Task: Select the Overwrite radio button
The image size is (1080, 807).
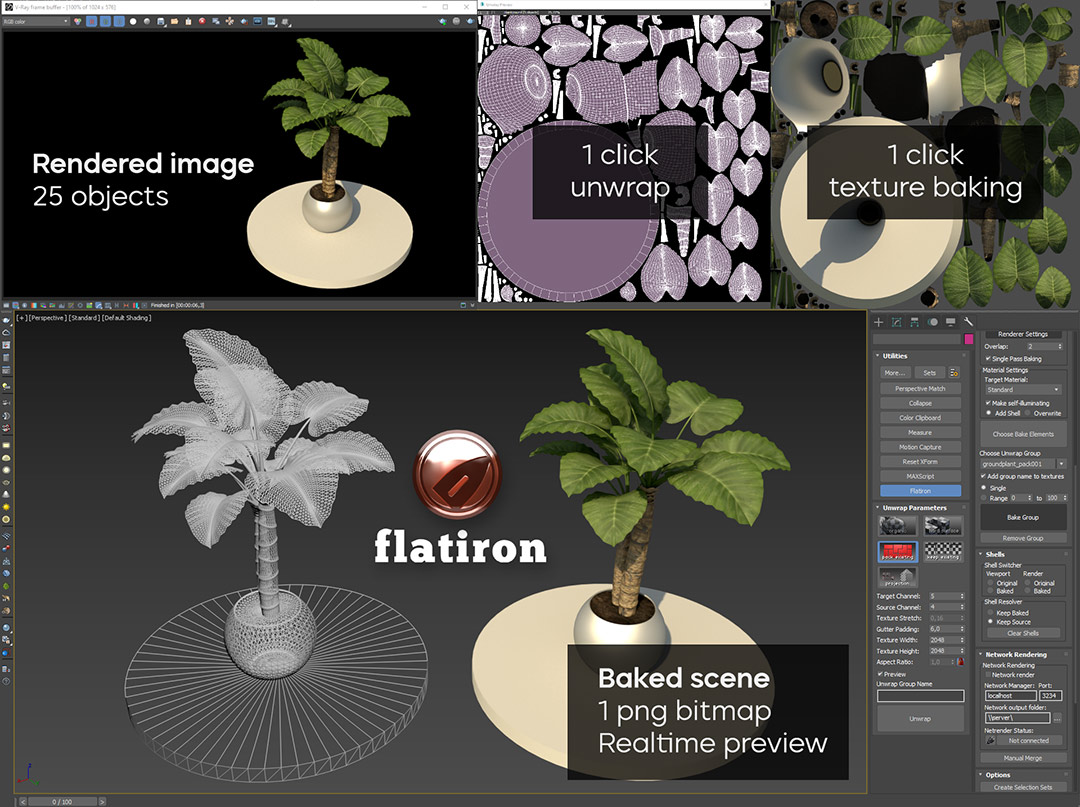Action: (x=1027, y=413)
